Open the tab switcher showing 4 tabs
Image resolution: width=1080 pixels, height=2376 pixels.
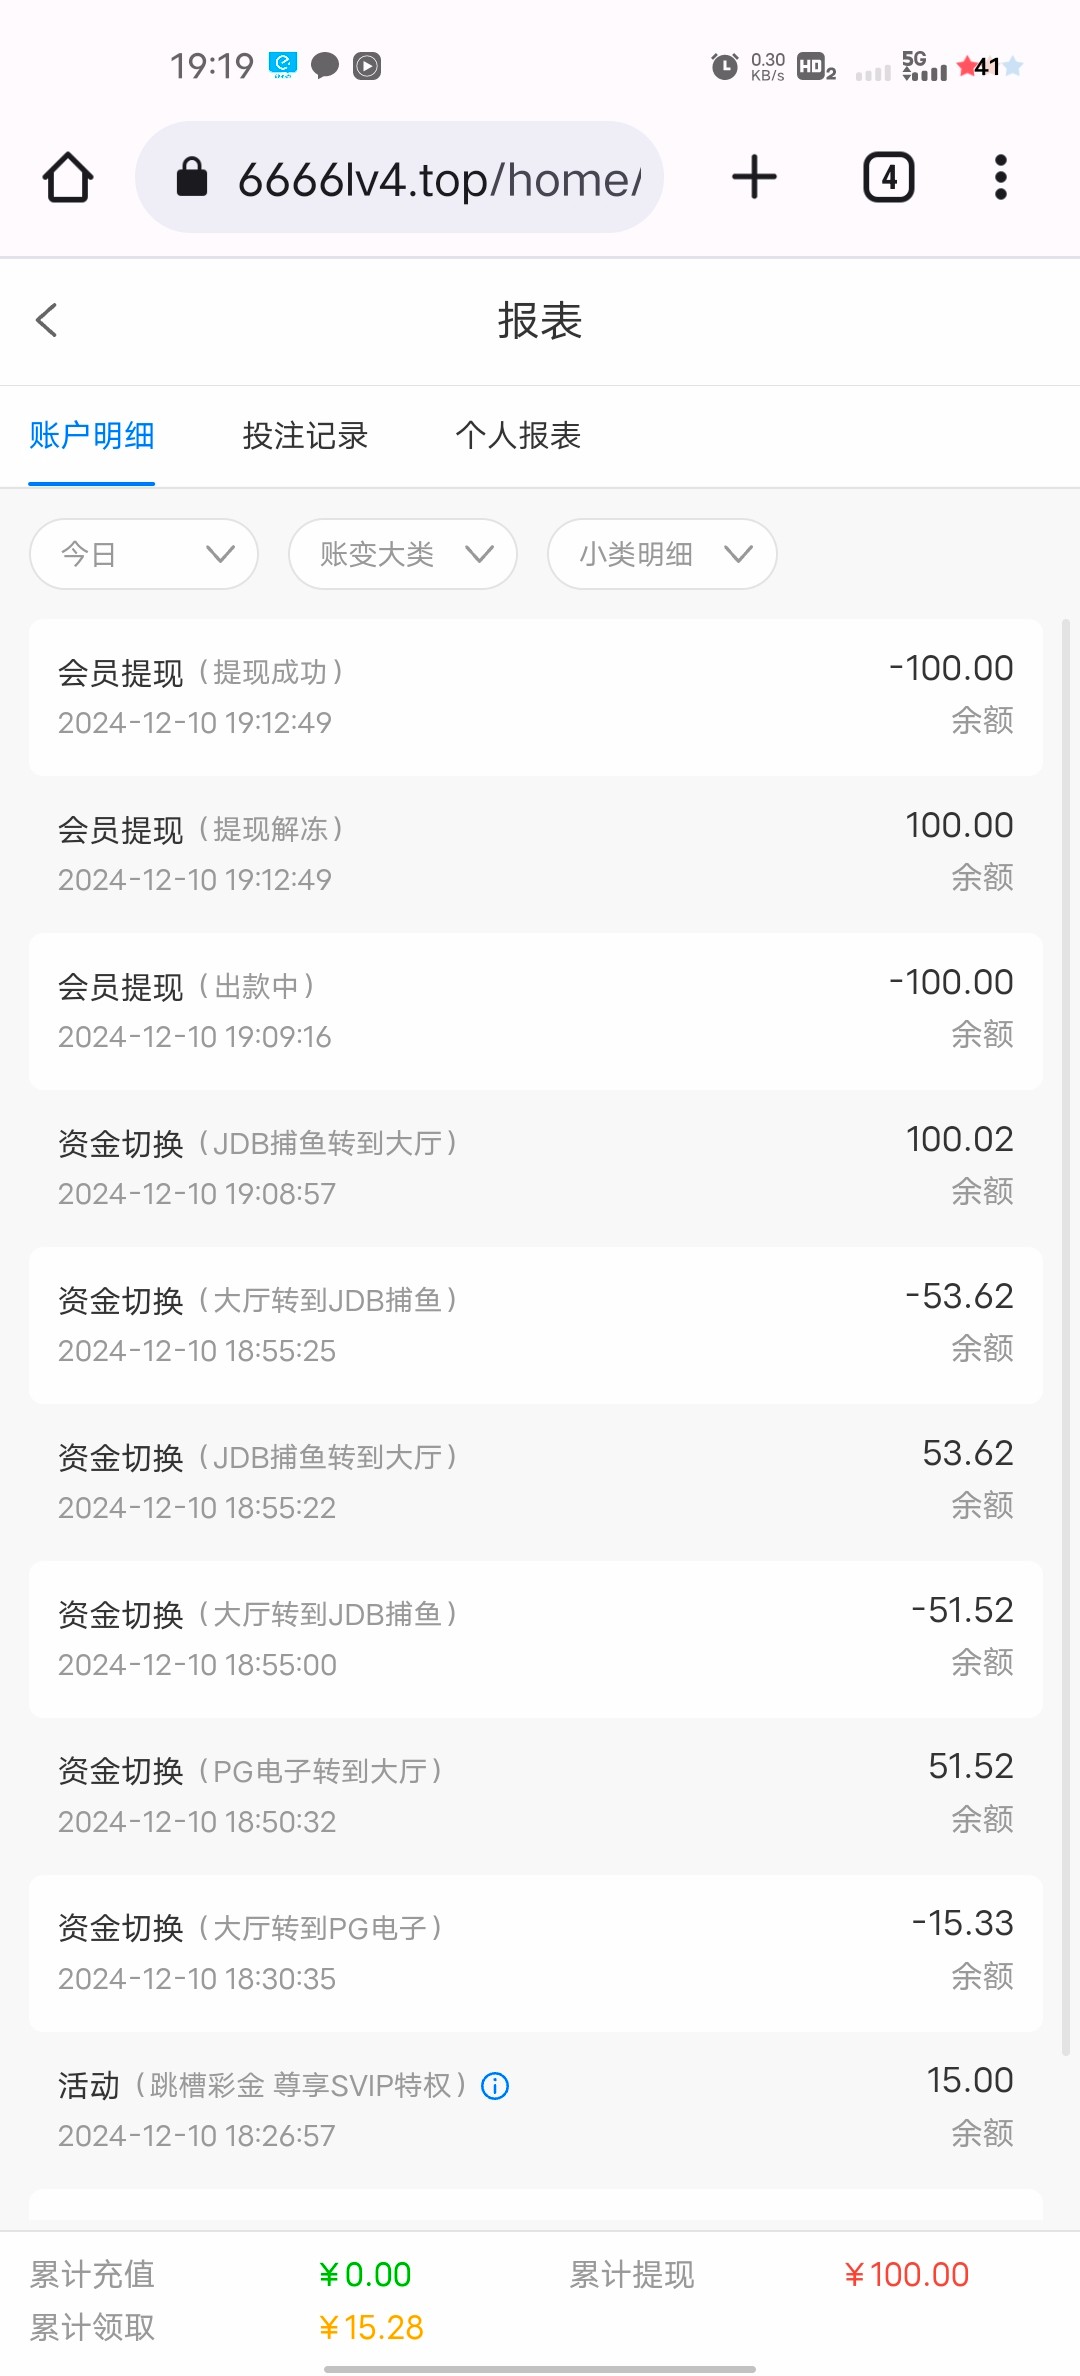[888, 178]
